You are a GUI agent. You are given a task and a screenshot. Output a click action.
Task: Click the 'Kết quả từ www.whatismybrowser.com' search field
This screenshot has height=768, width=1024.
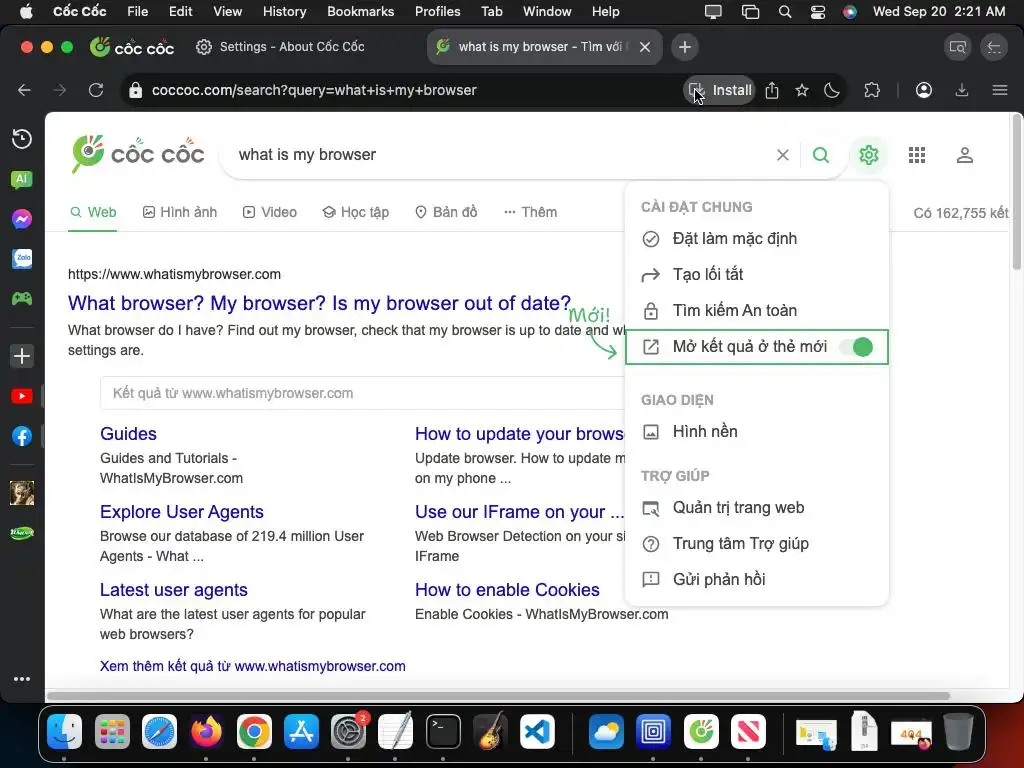point(362,393)
